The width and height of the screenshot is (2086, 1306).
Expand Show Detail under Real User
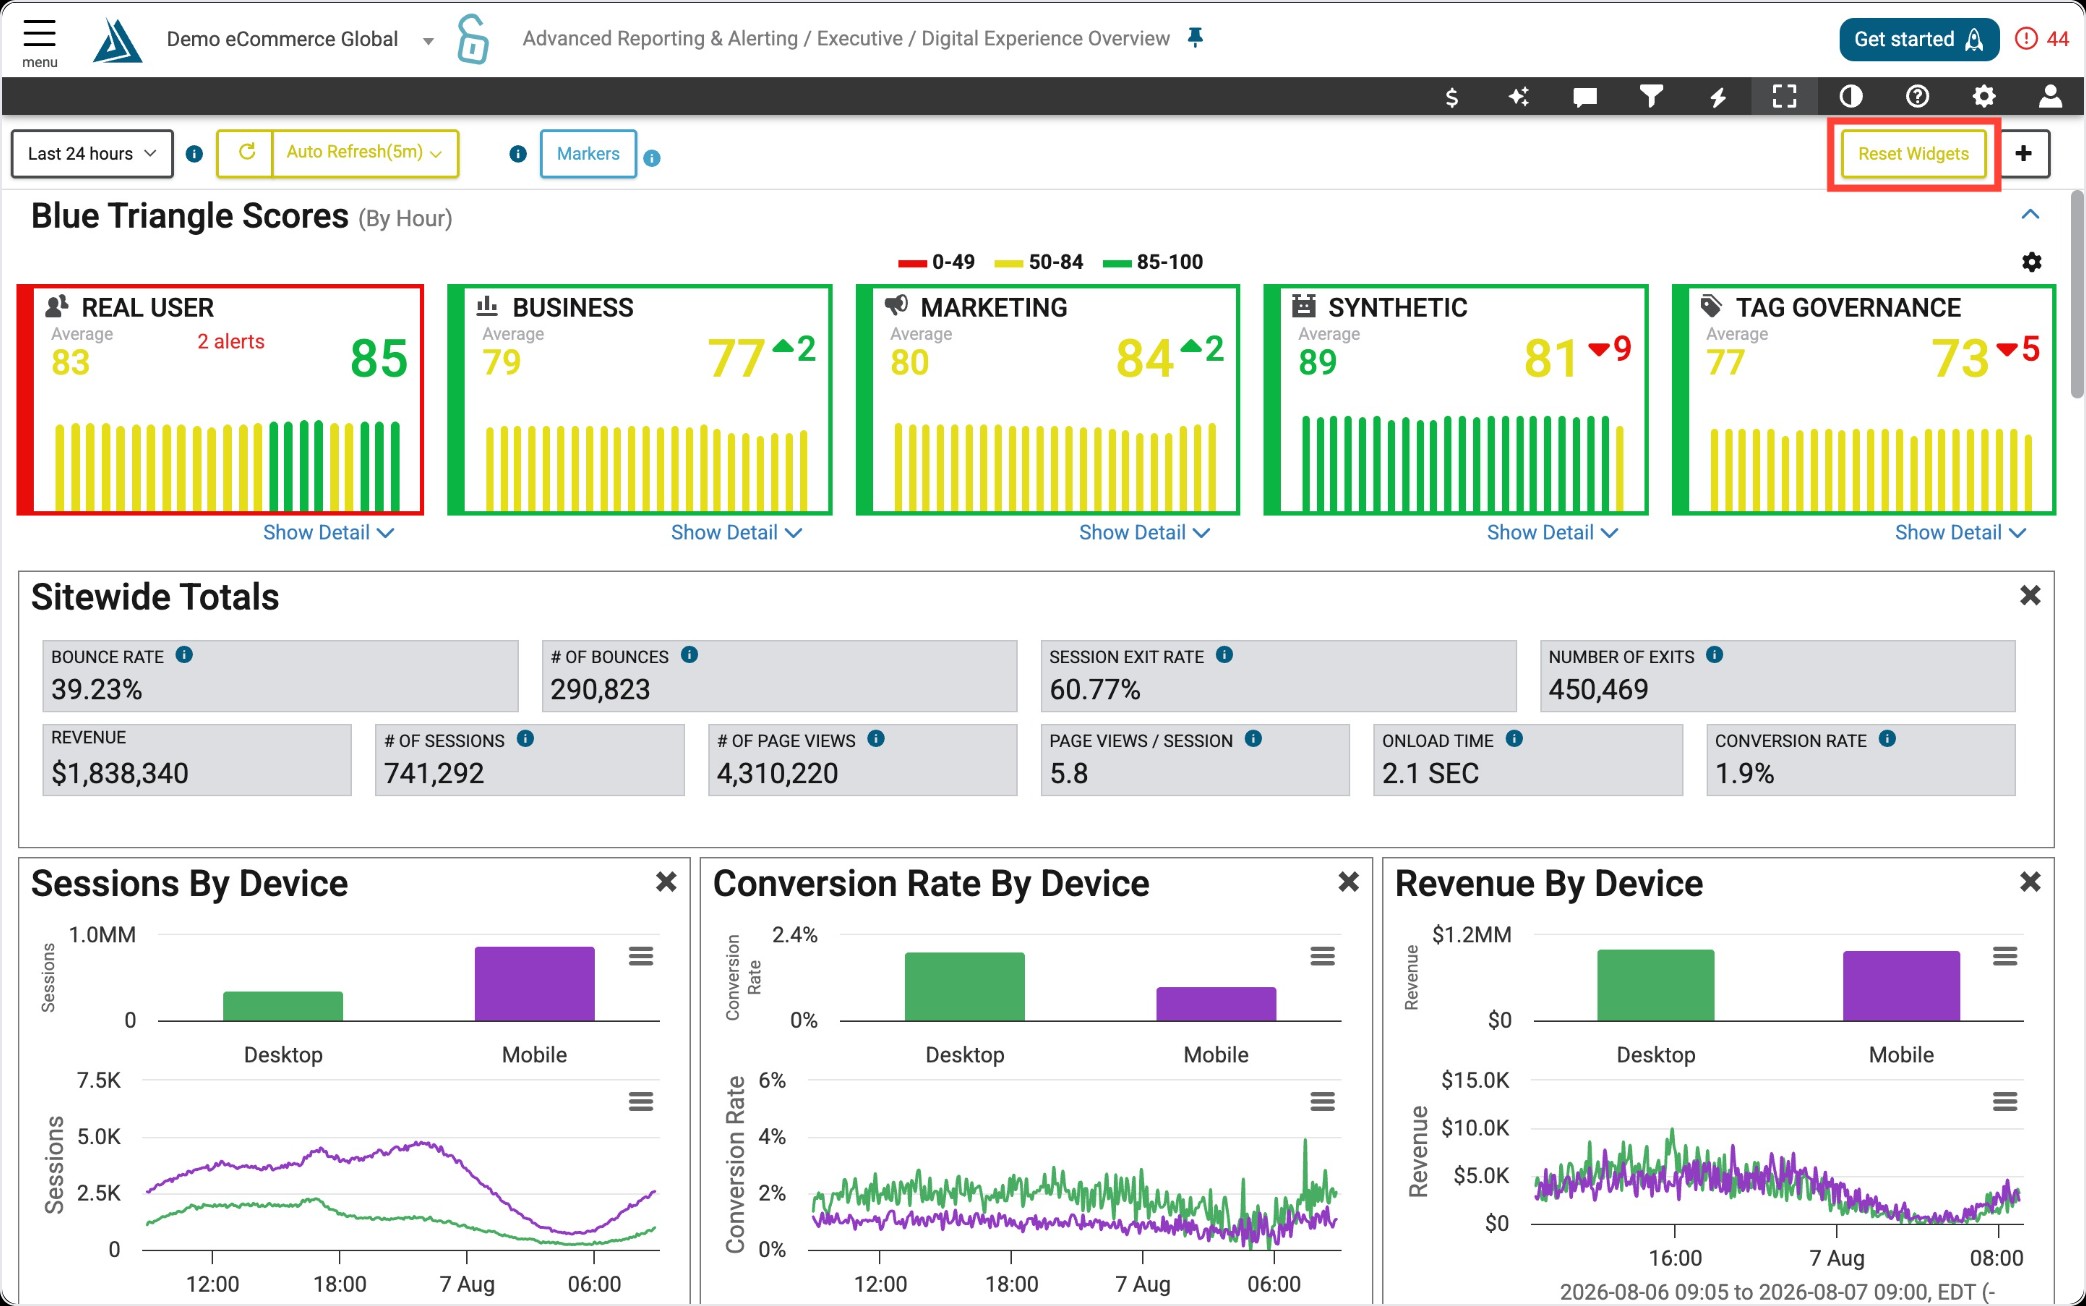click(328, 533)
